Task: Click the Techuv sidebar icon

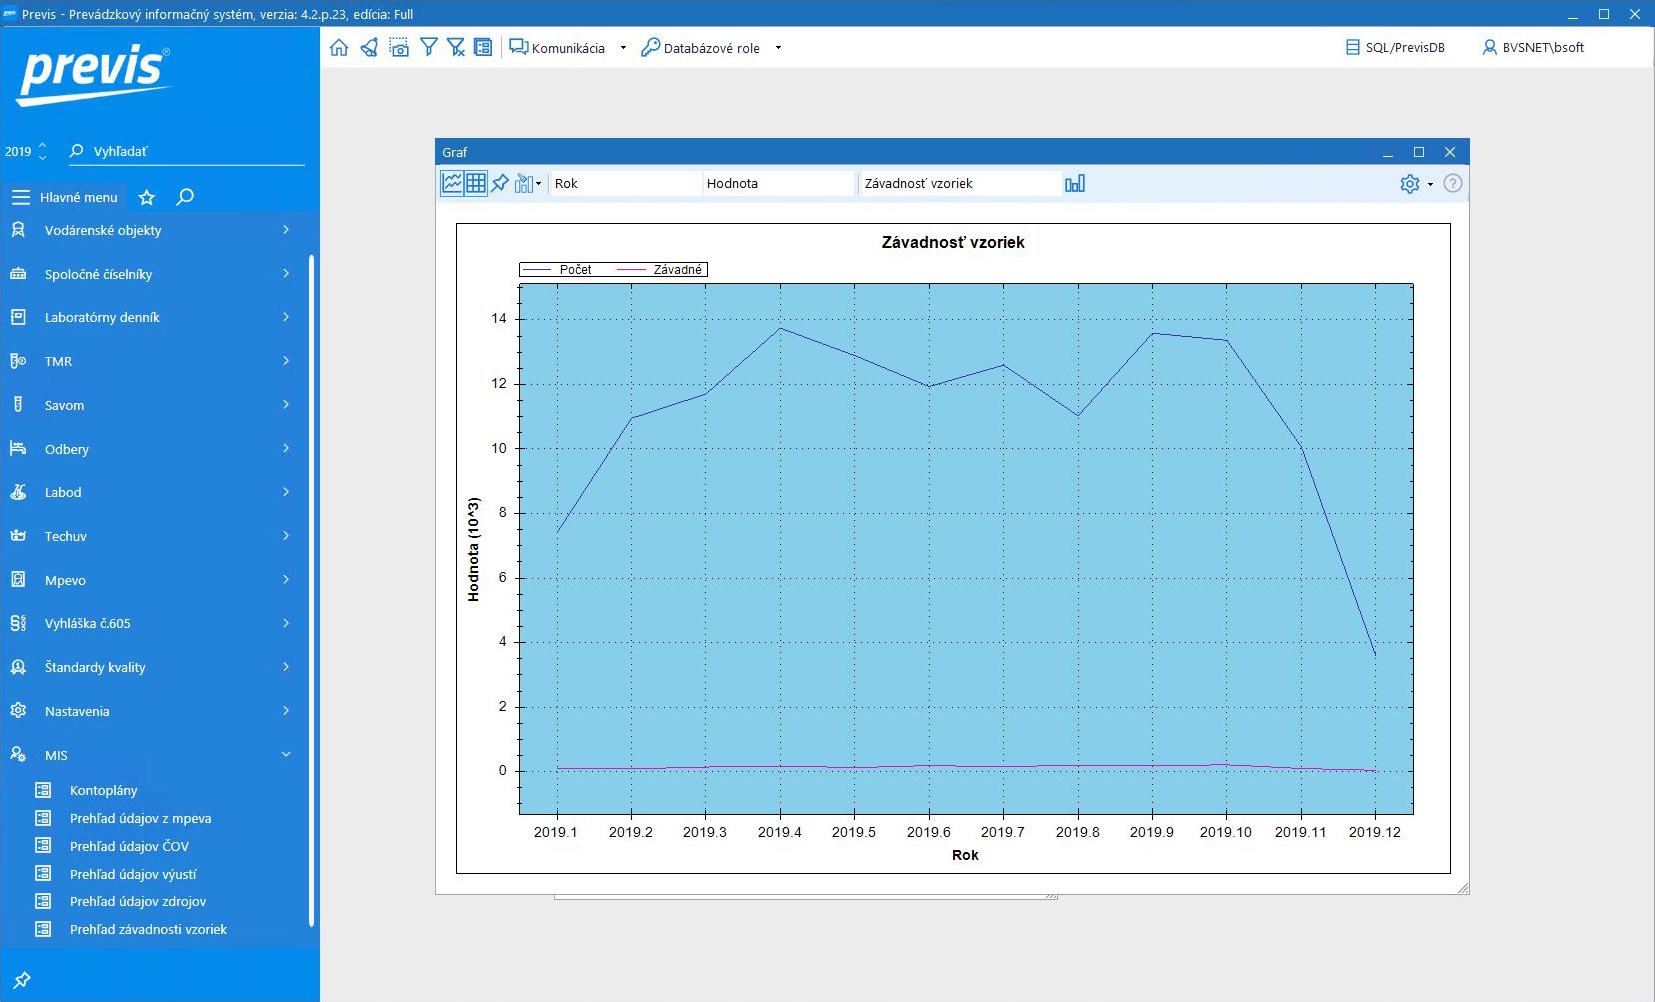Action: click(x=18, y=536)
